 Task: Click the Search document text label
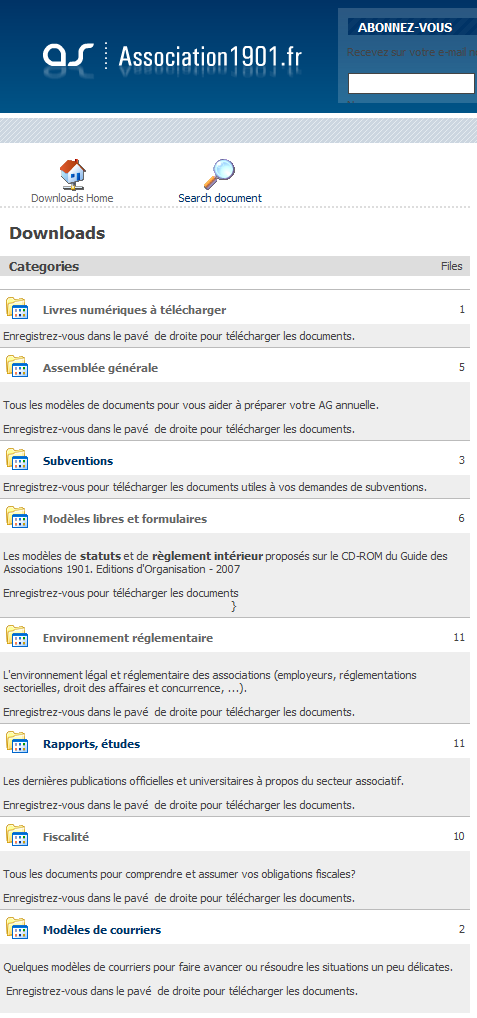[x=220, y=198]
